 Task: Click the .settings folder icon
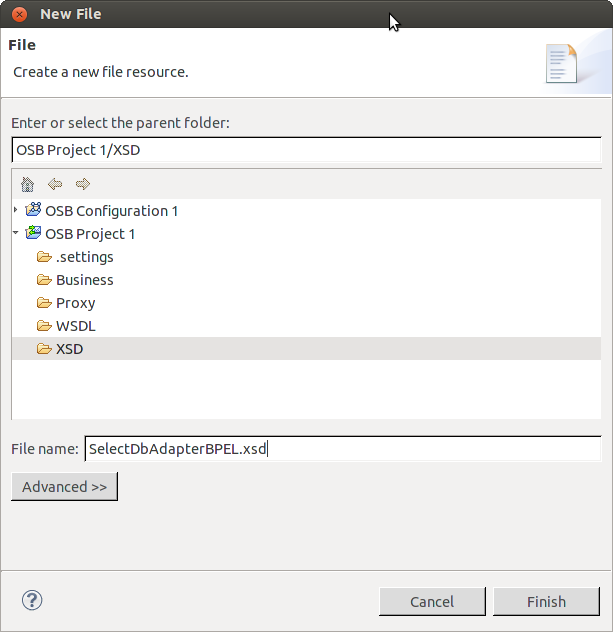[x=44, y=257]
